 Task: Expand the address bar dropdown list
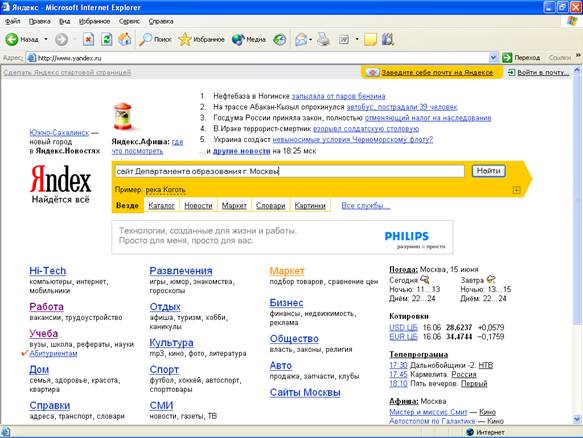point(493,58)
